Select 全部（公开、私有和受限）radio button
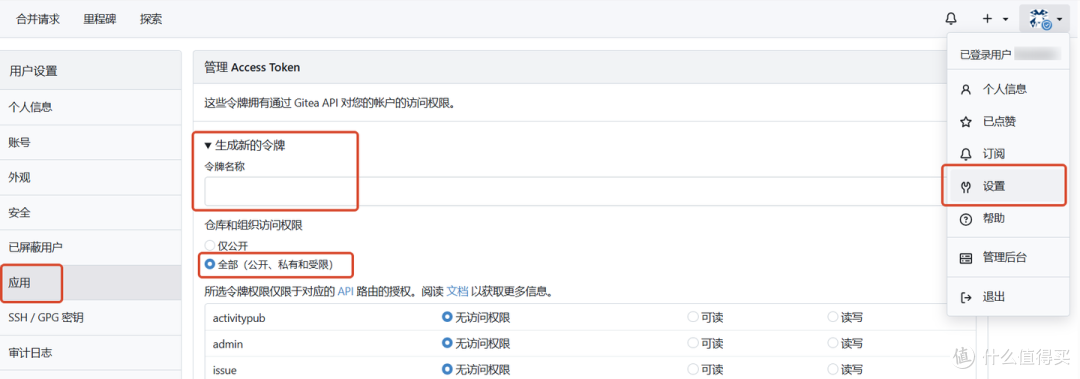 click(210, 265)
